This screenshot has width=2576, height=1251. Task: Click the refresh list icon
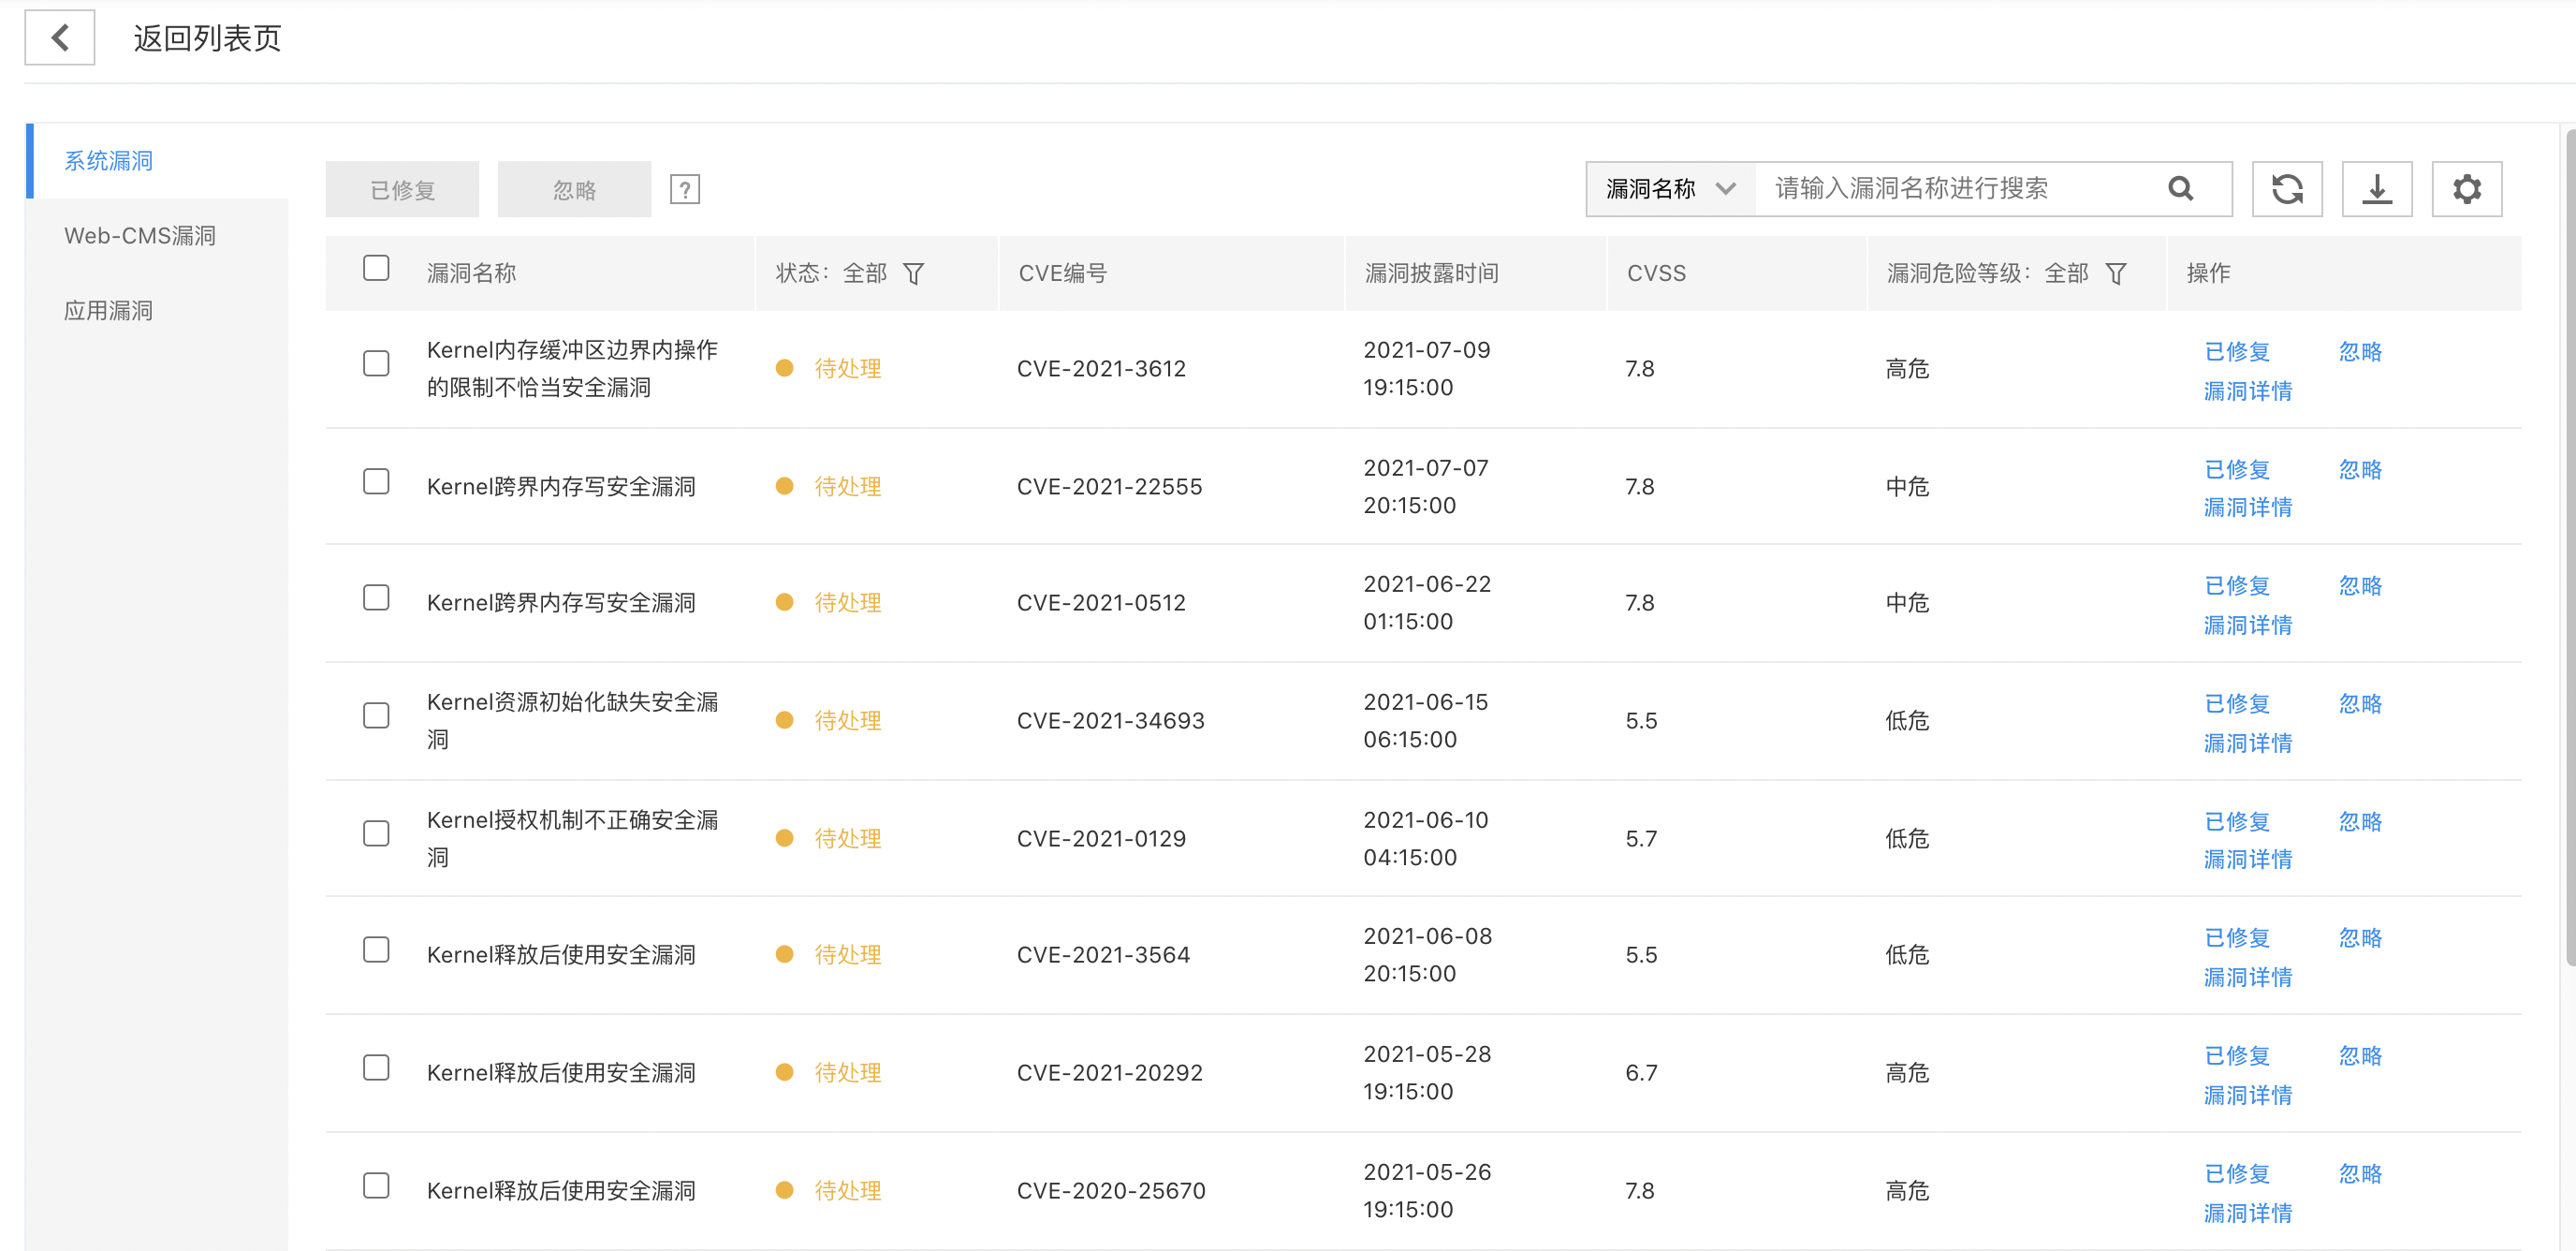pyautogui.click(x=2286, y=189)
